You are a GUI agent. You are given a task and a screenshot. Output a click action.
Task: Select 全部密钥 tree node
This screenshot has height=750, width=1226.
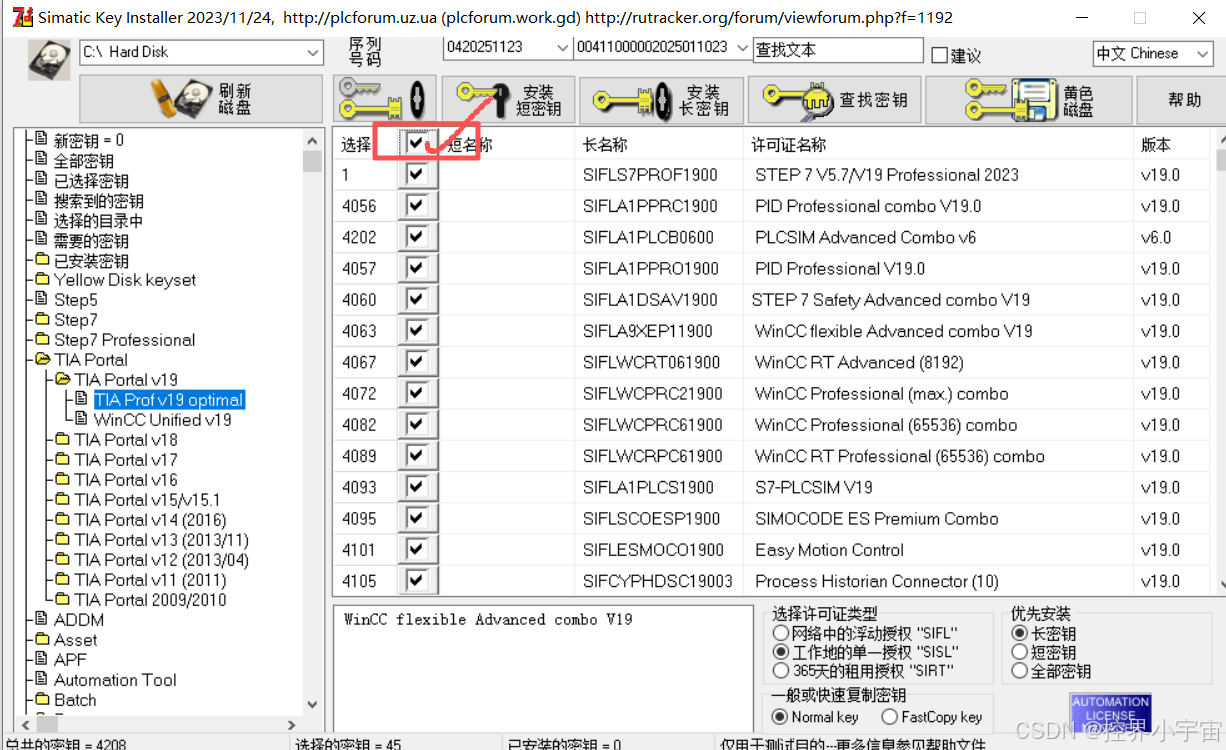84,160
